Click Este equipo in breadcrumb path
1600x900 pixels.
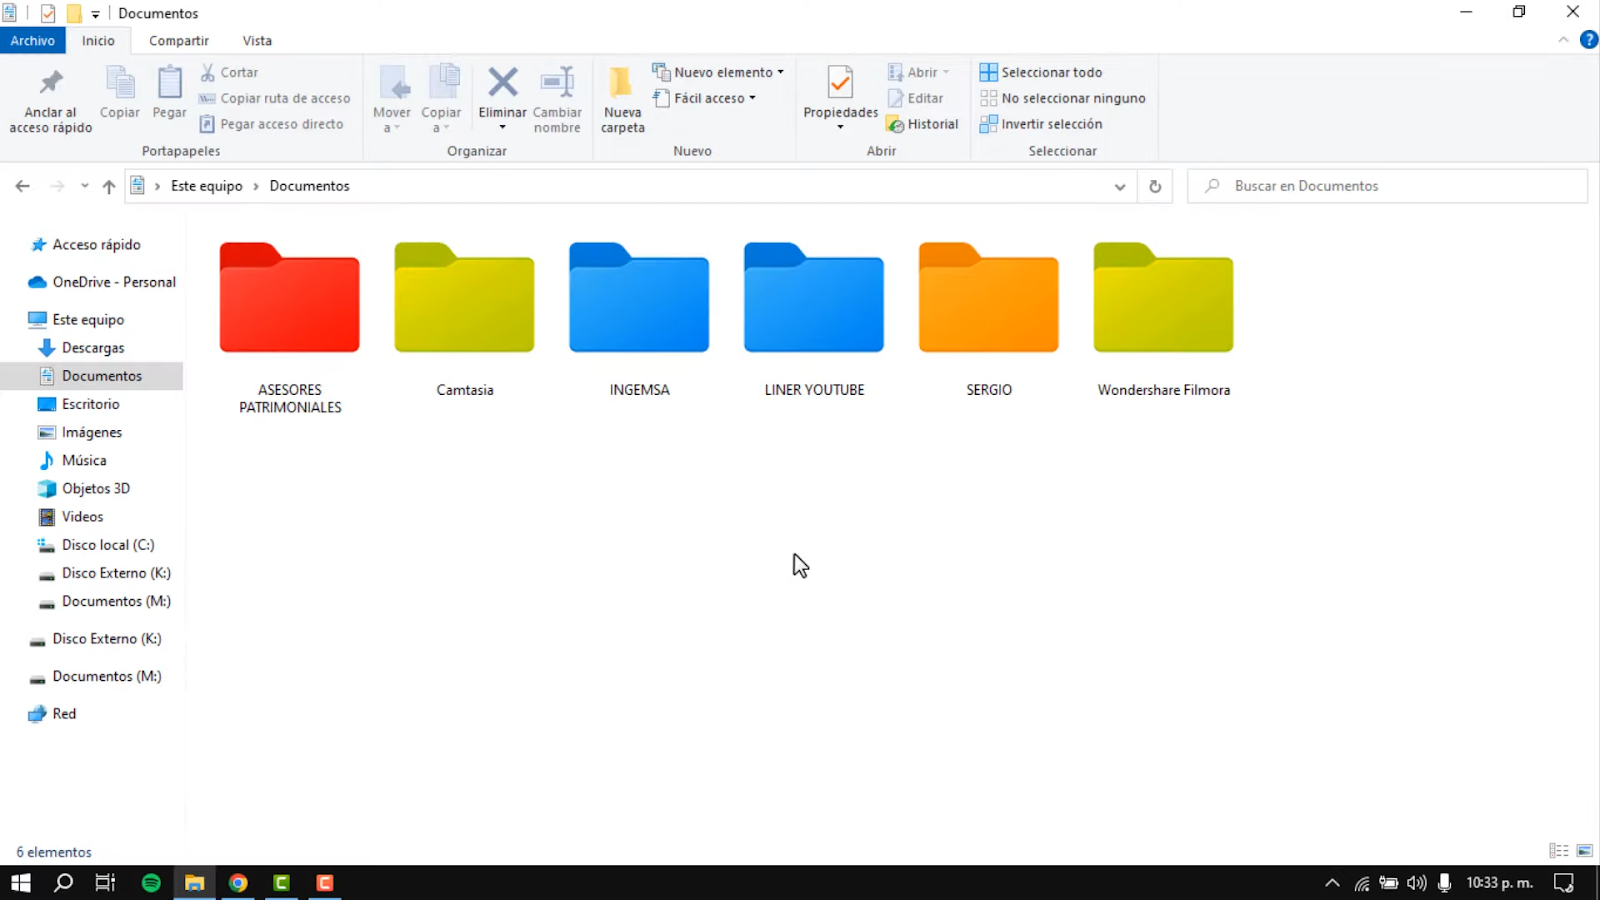206,186
